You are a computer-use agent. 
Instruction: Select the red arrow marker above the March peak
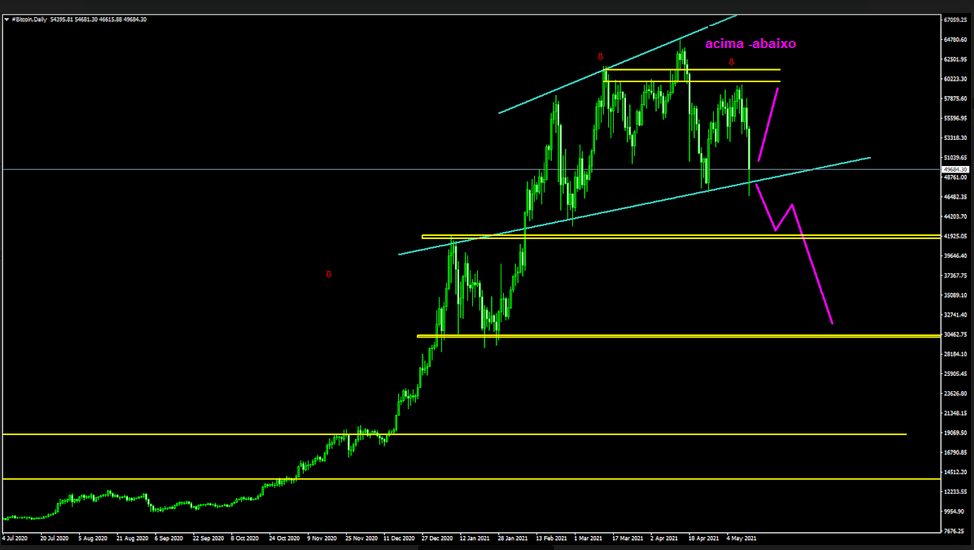[x=600, y=56]
